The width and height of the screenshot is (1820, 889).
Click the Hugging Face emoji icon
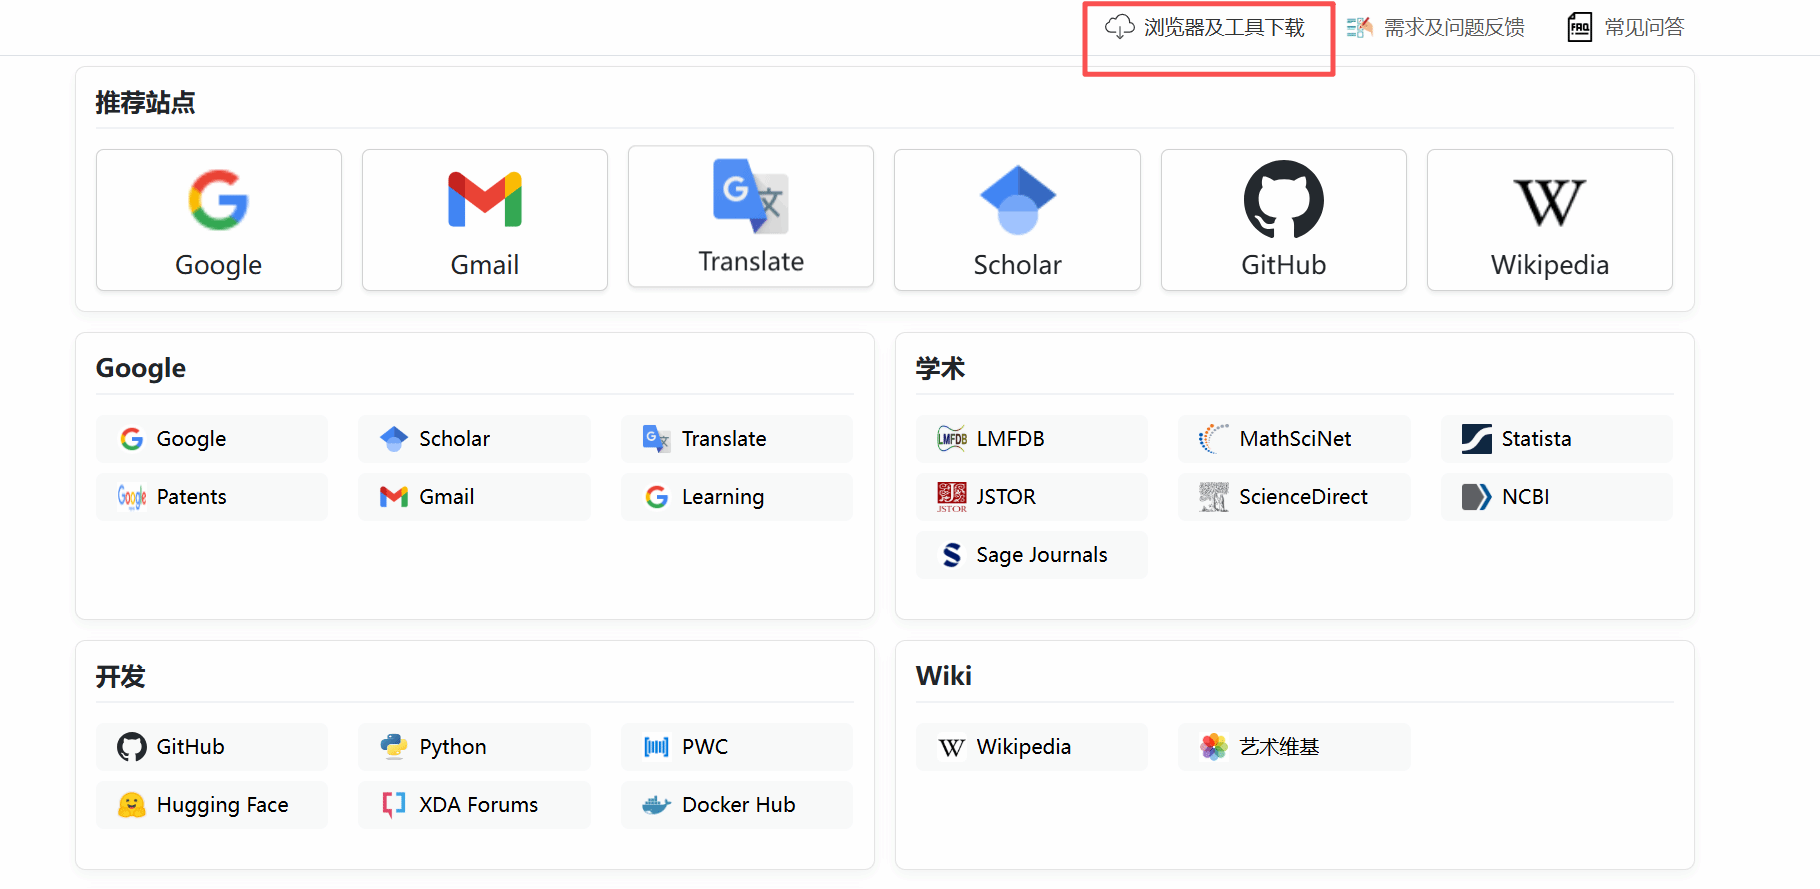132,805
